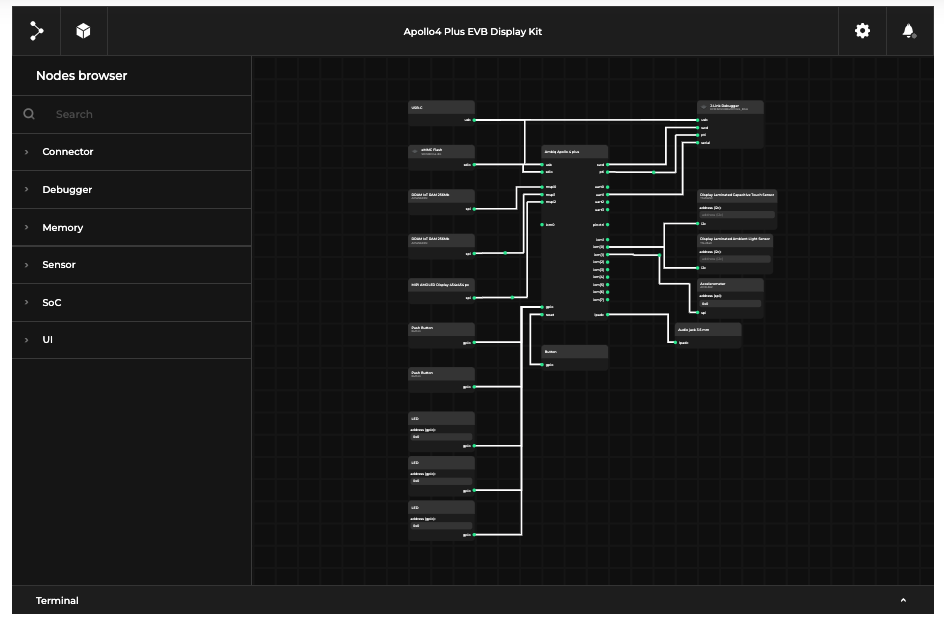Expand the Sensor category
The height and width of the screenshot is (624, 944).
[58, 265]
